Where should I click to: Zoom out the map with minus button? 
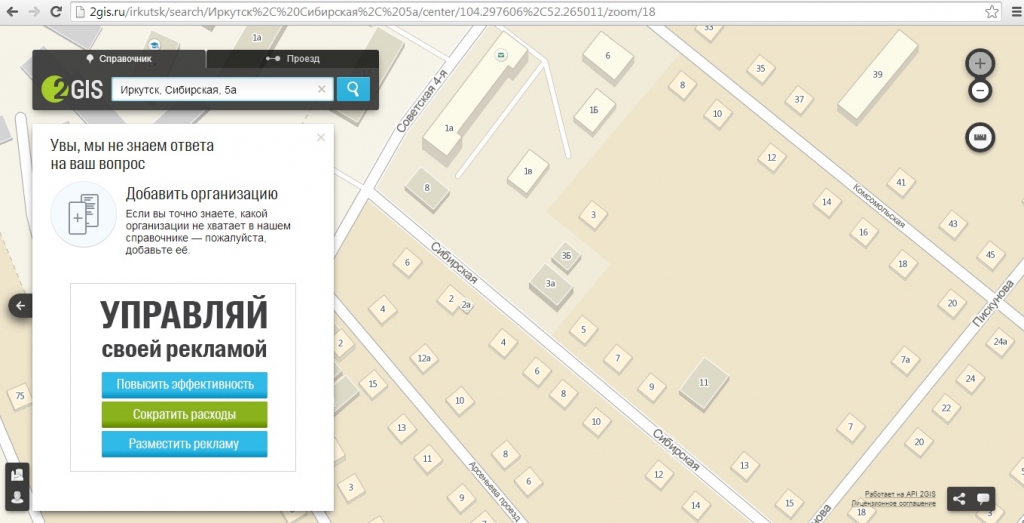click(x=980, y=90)
